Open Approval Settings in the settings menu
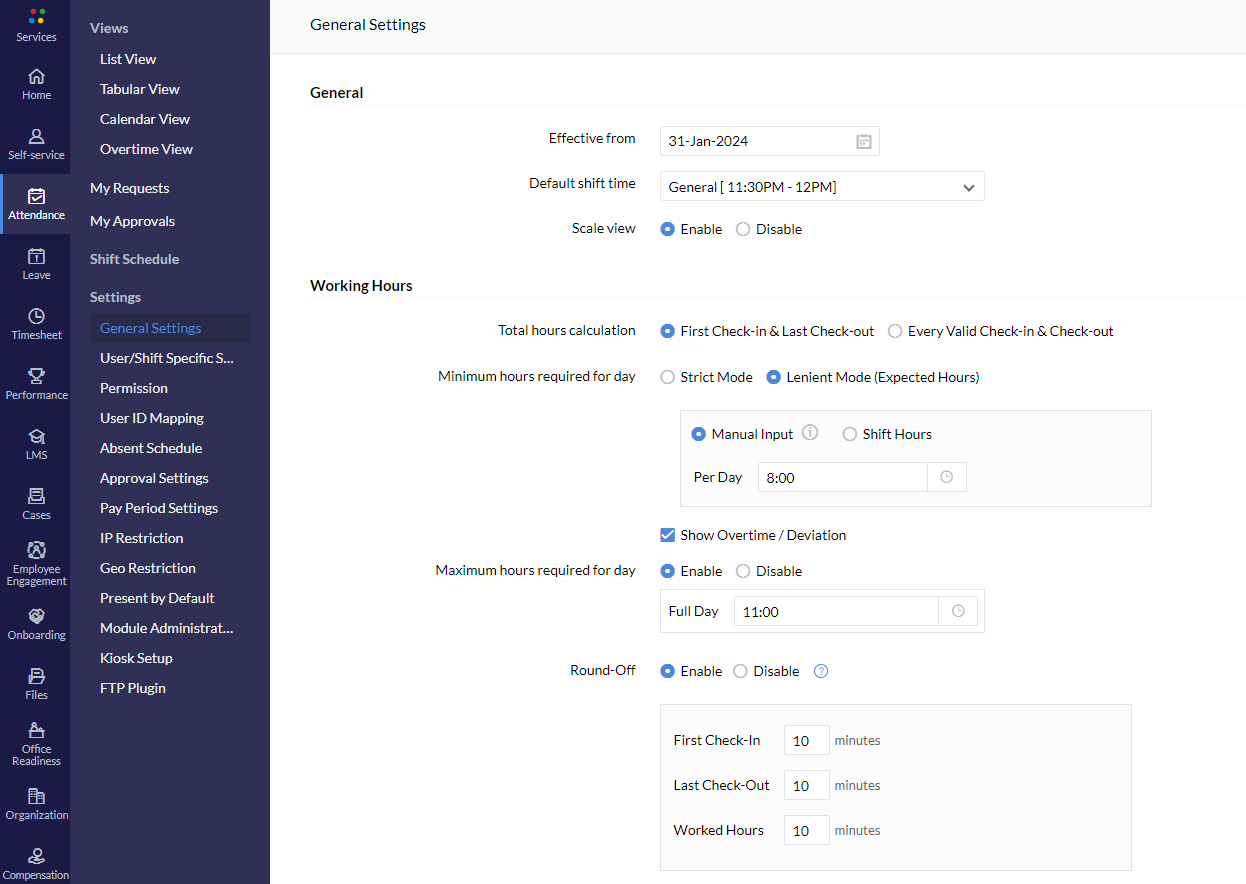Image resolution: width=1246 pixels, height=884 pixels. point(154,478)
